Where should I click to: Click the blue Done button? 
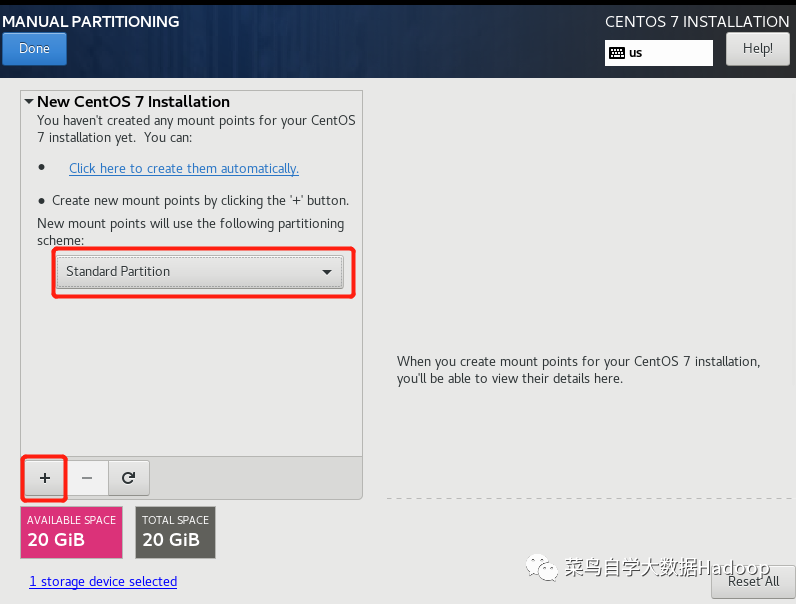34,49
